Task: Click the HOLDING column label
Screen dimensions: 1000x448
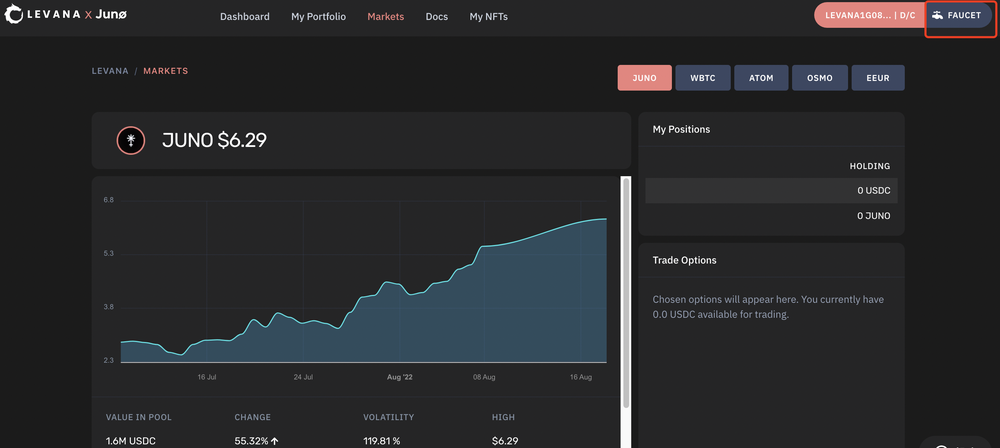Action: click(x=870, y=166)
